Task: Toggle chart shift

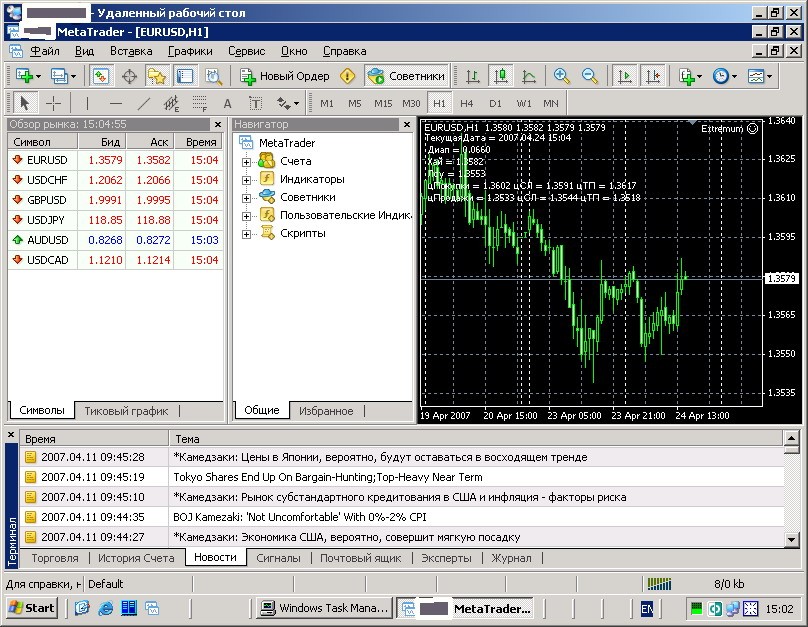Action: click(653, 76)
